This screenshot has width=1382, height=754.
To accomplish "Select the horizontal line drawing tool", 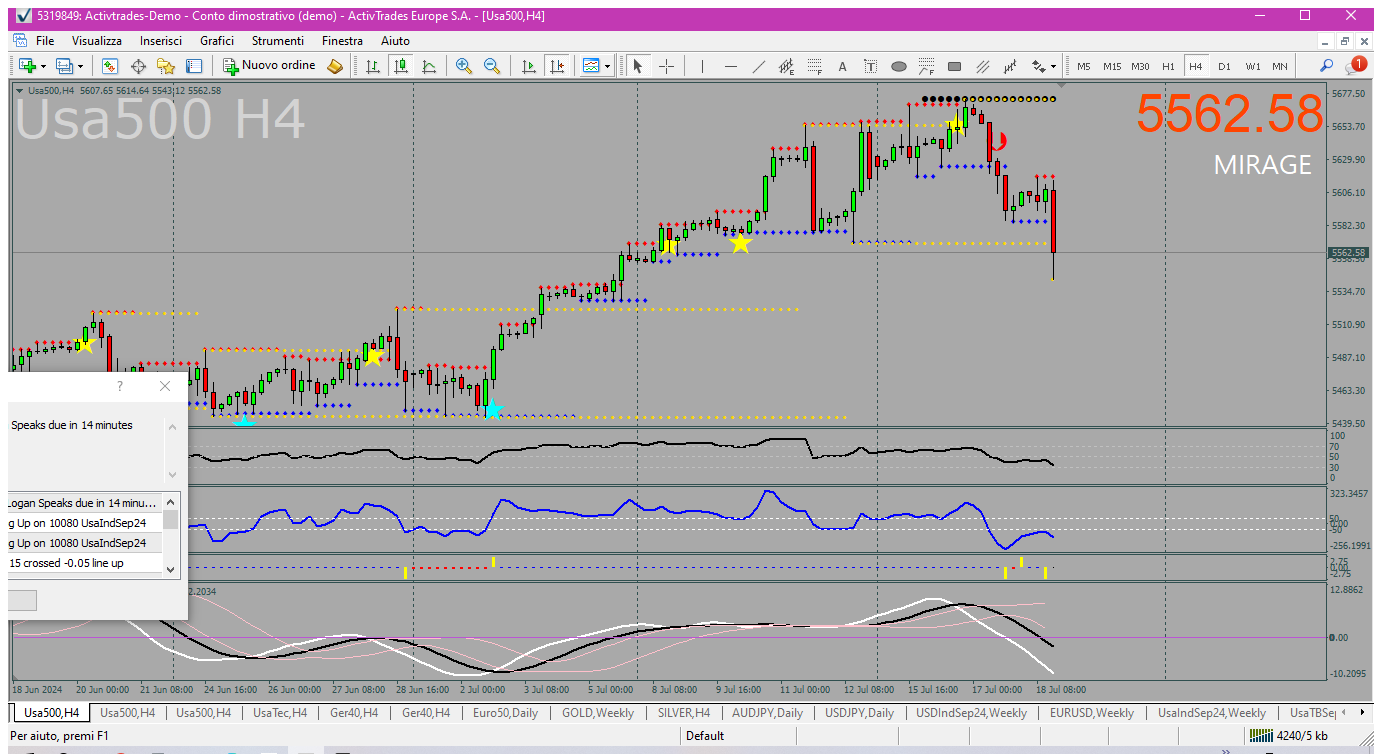I will tap(731, 66).
